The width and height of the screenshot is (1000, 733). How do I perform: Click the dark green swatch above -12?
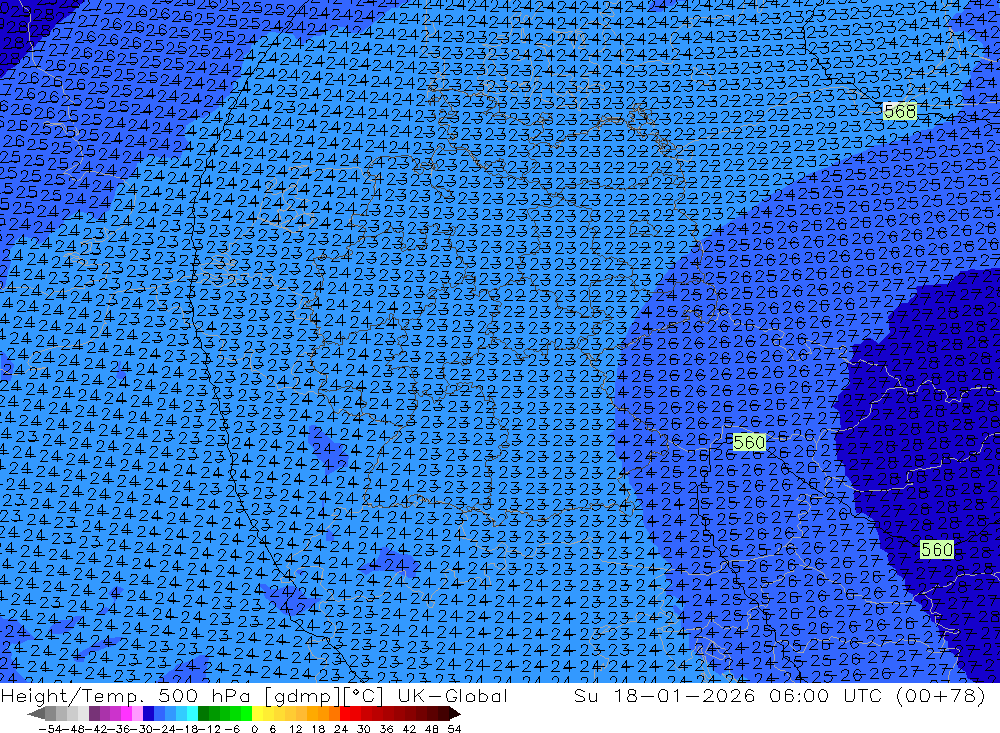pos(203,713)
